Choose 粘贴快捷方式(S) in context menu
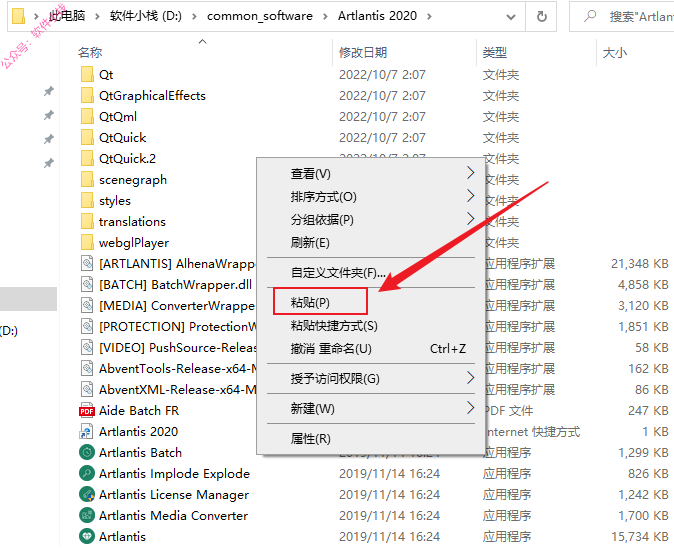Screen dimensions: 674x550 (371, 326)
